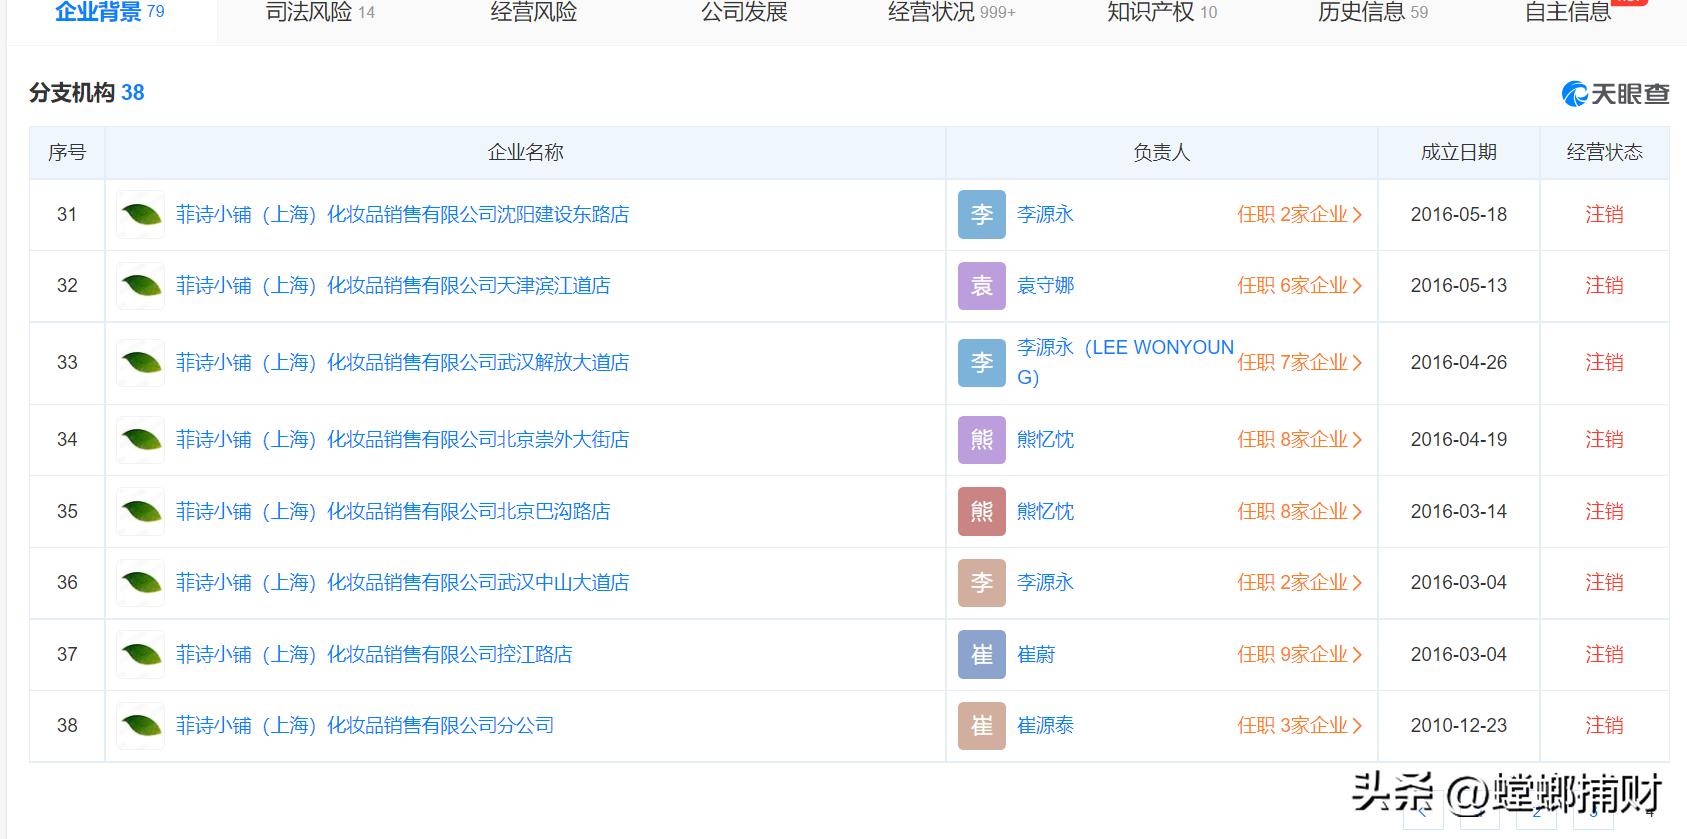Click the 袁 avatar for 袁守娜
The height and width of the screenshot is (839, 1687).
(982, 286)
